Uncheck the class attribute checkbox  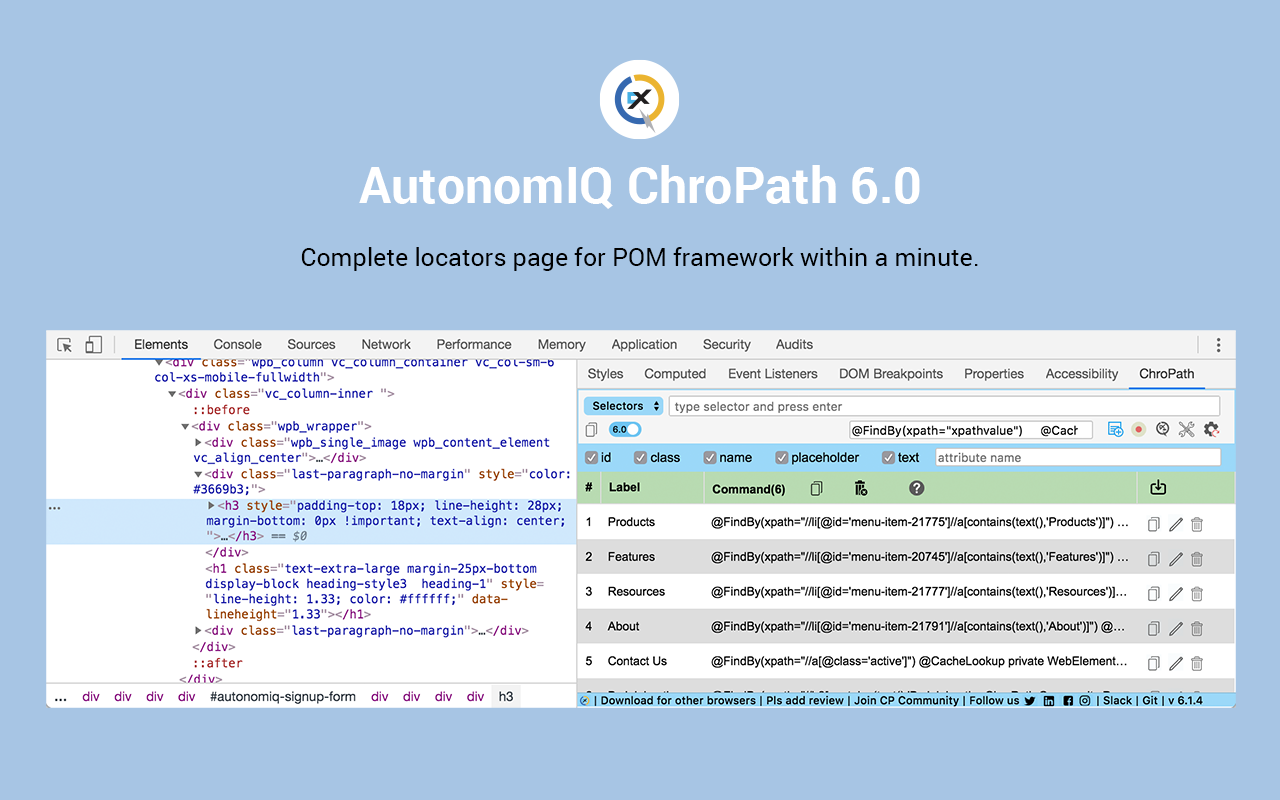[640, 458]
